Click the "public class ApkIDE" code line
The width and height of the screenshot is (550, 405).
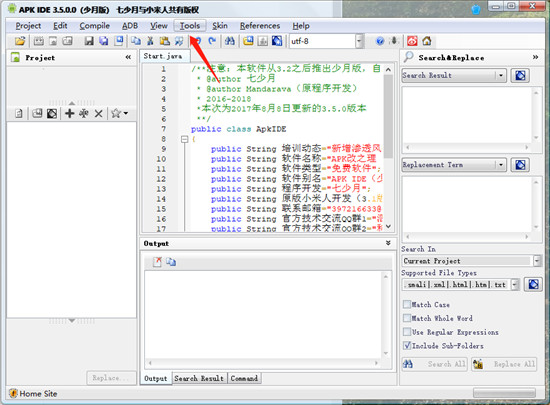click(x=239, y=129)
